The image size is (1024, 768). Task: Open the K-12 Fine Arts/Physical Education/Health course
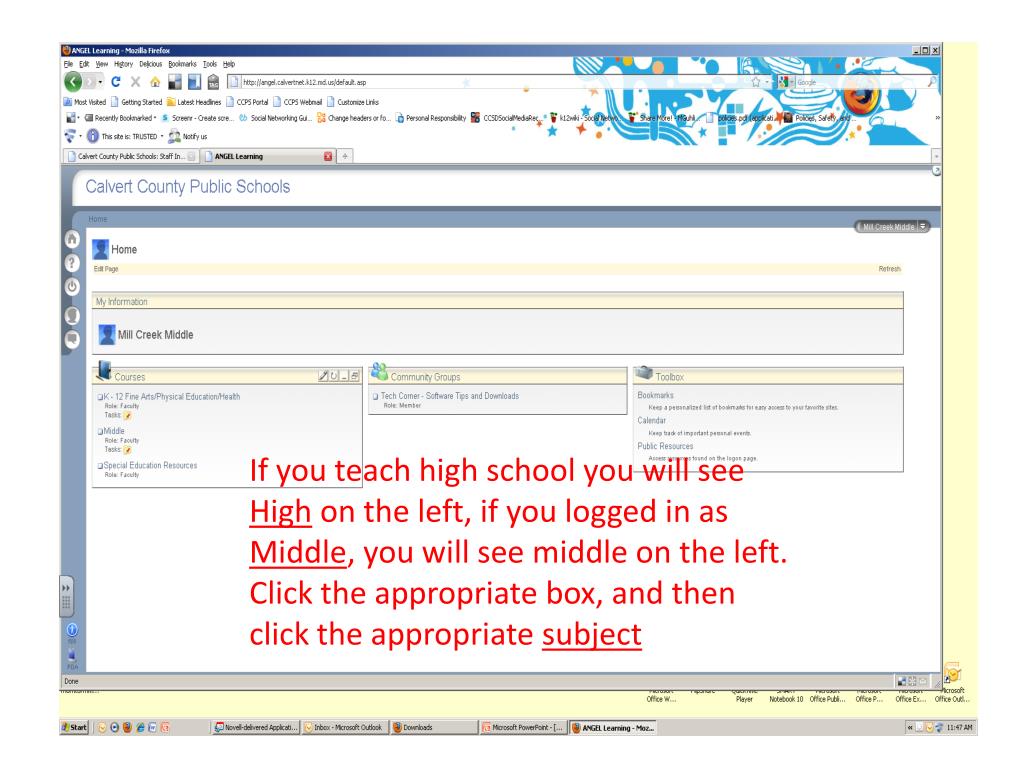[172, 396]
